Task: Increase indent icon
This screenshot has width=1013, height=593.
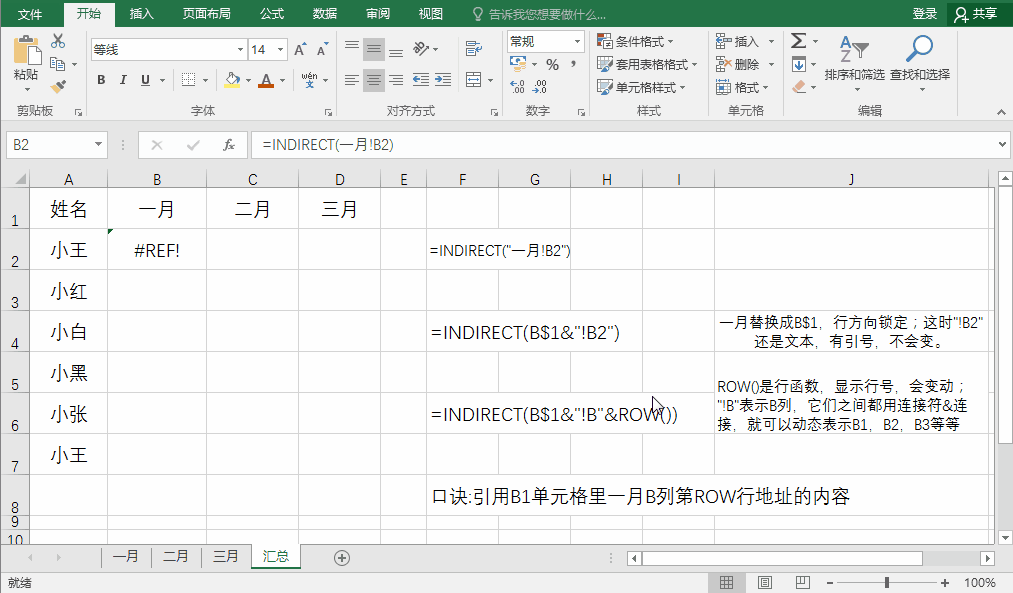Action: 443,80
